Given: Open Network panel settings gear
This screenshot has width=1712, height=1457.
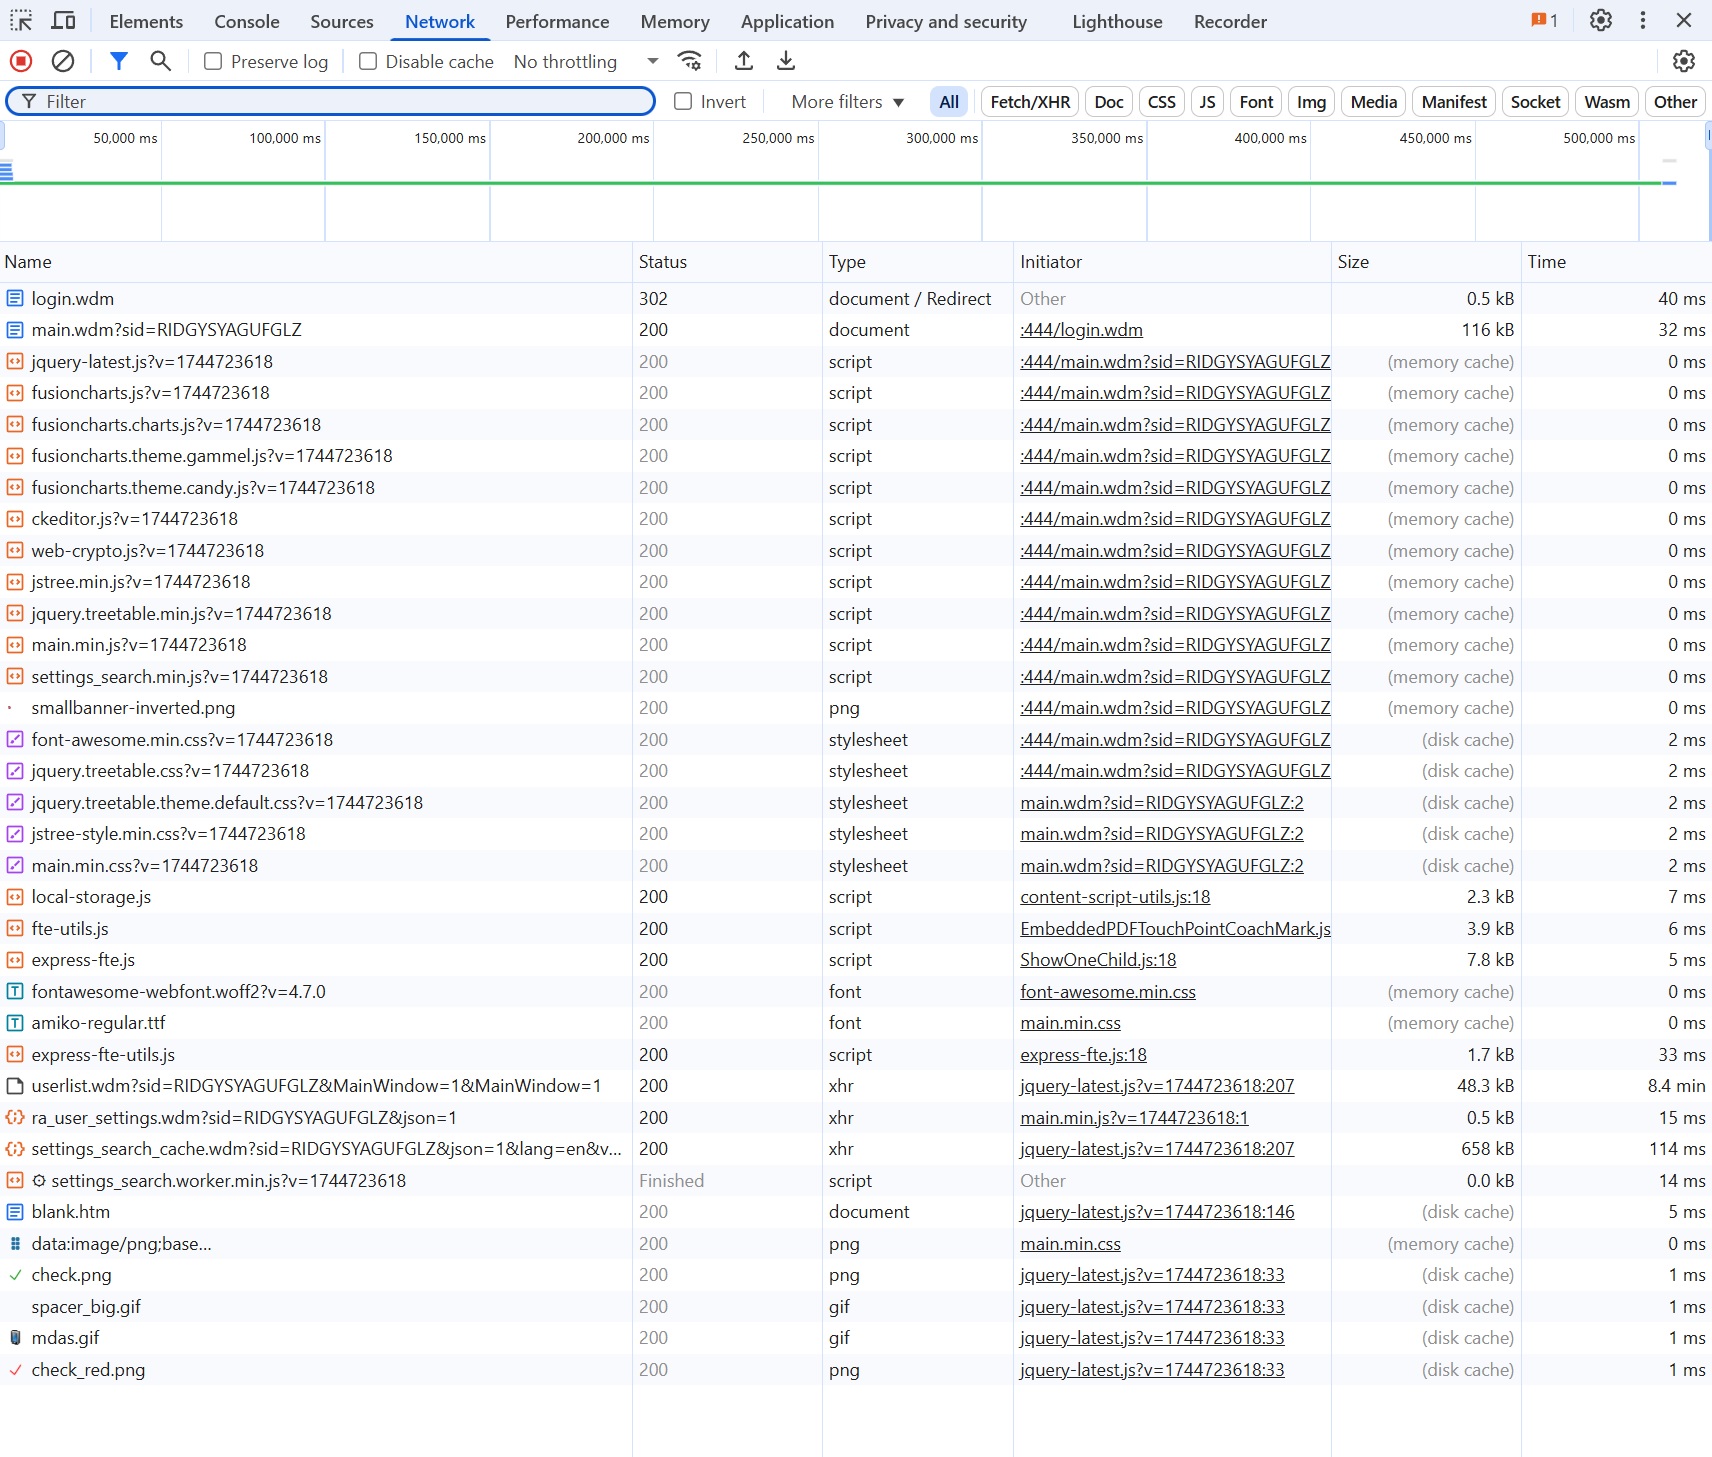Looking at the screenshot, I should pyautogui.click(x=1683, y=61).
